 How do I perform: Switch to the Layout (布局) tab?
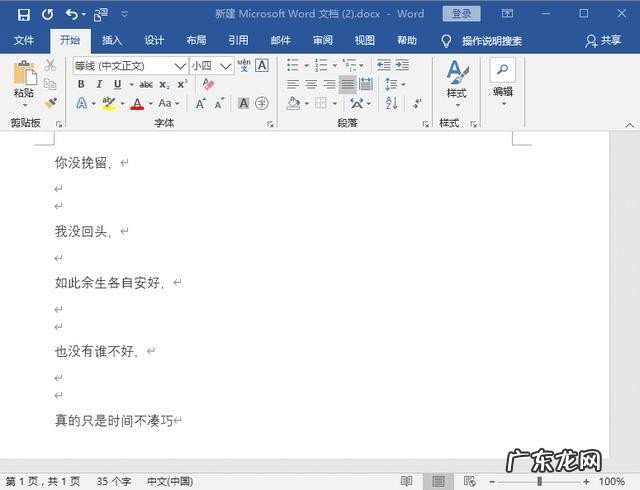click(x=196, y=40)
